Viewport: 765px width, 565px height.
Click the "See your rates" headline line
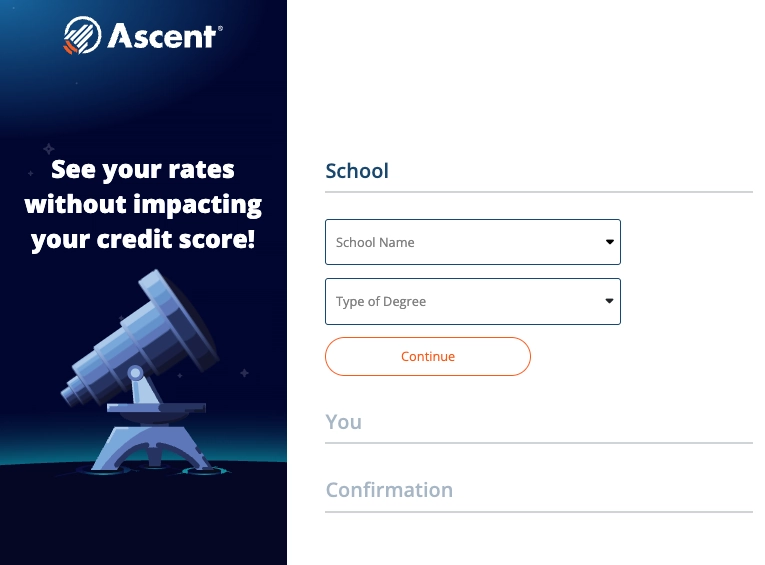point(143,169)
